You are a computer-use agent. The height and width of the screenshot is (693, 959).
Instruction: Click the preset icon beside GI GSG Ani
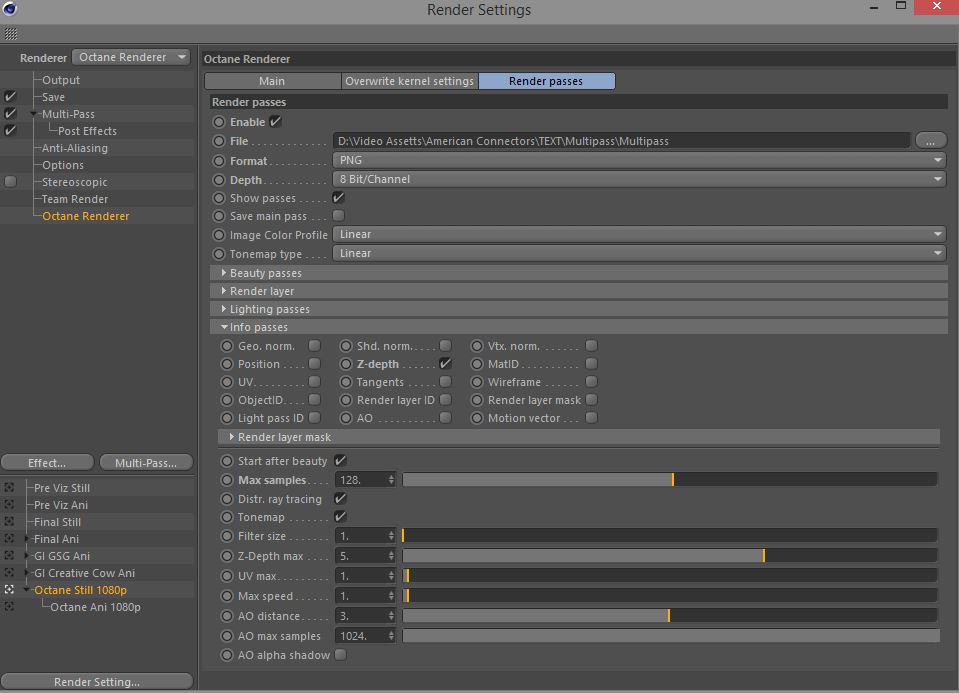pos(9,555)
